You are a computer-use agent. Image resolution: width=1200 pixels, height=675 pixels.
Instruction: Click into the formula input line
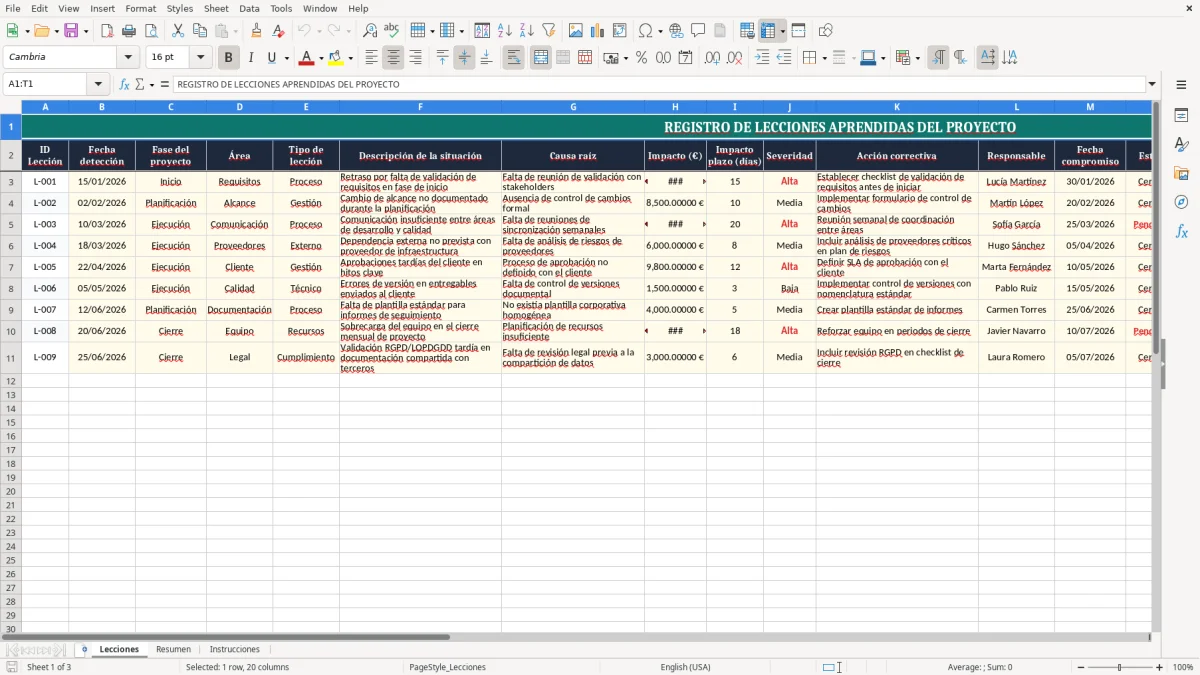click(x=658, y=84)
